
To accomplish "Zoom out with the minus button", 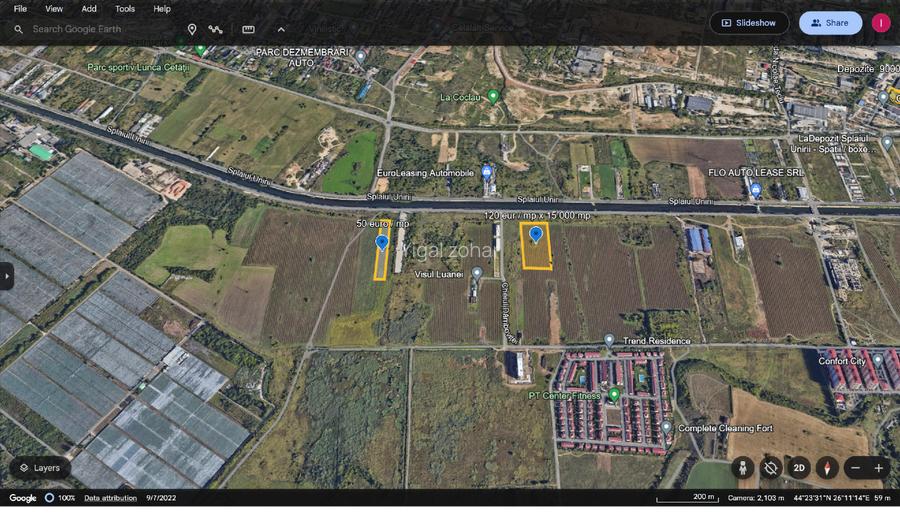I will (855, 468).
